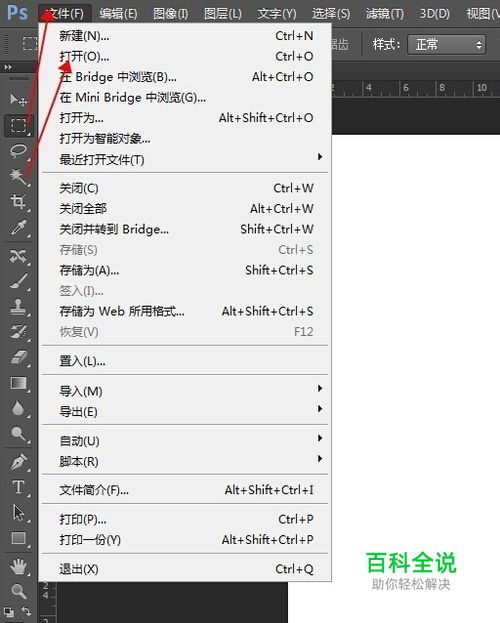500x623 pixels.
Task: Reset default foreground and background colors
Action: pos(9,612)
